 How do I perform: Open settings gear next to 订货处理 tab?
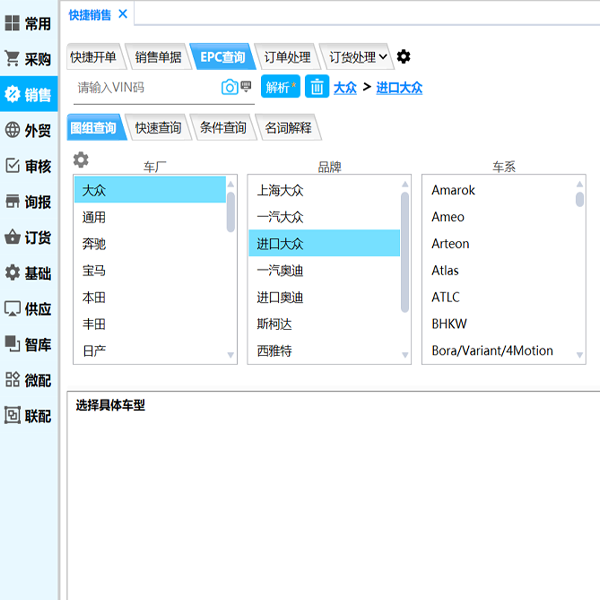coord(403,57)
